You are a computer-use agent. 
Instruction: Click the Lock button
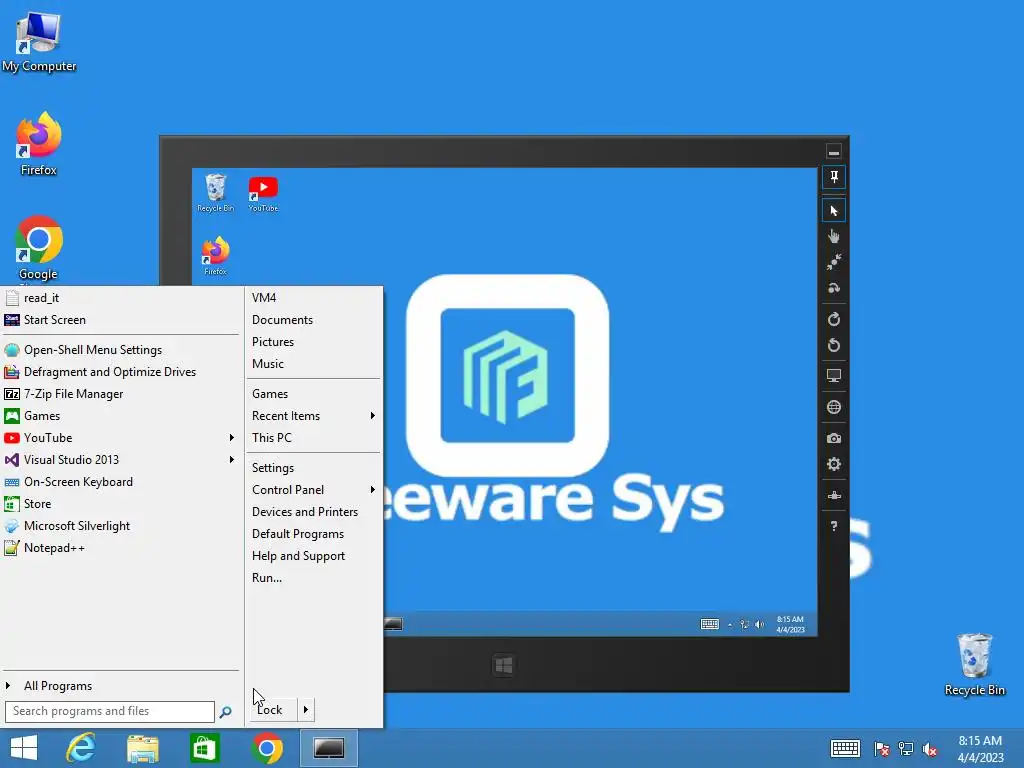point(273,710)
